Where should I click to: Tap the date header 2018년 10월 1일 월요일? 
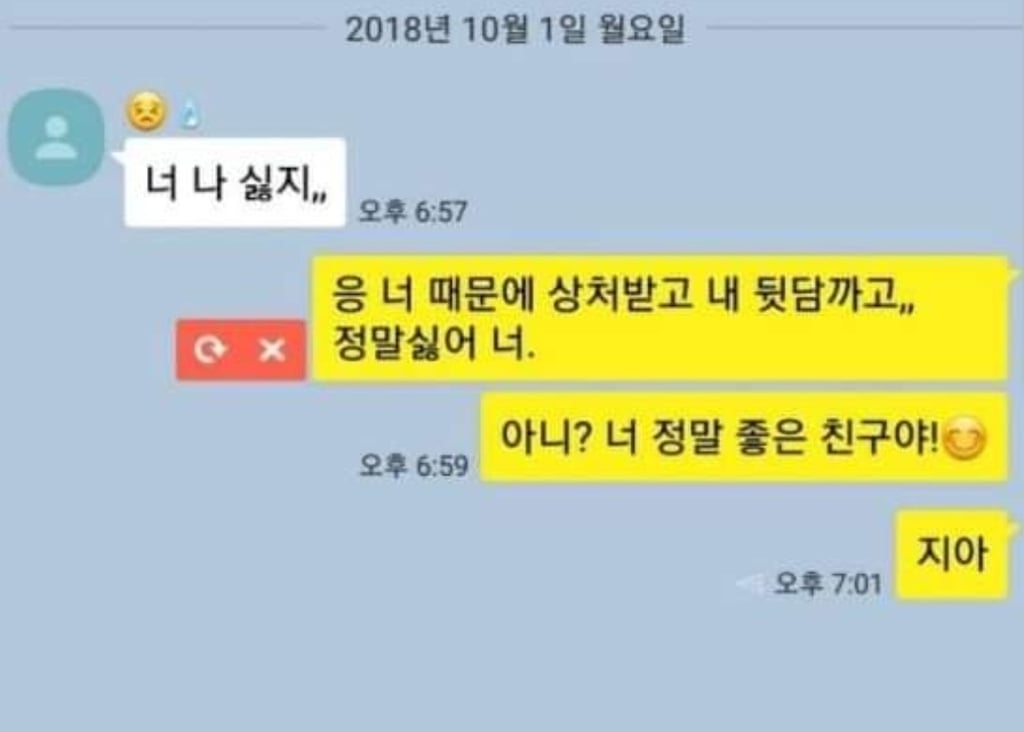515,29
